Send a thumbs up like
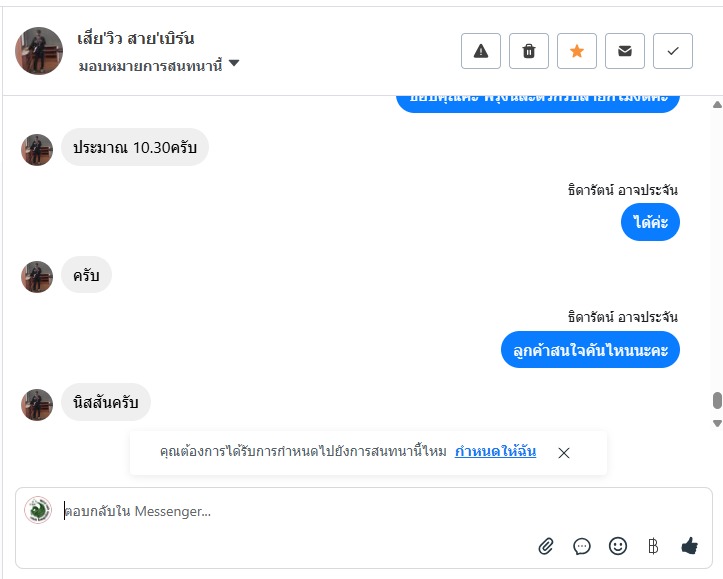The height and width of the screenshot is (579, 723). [689, 546]
